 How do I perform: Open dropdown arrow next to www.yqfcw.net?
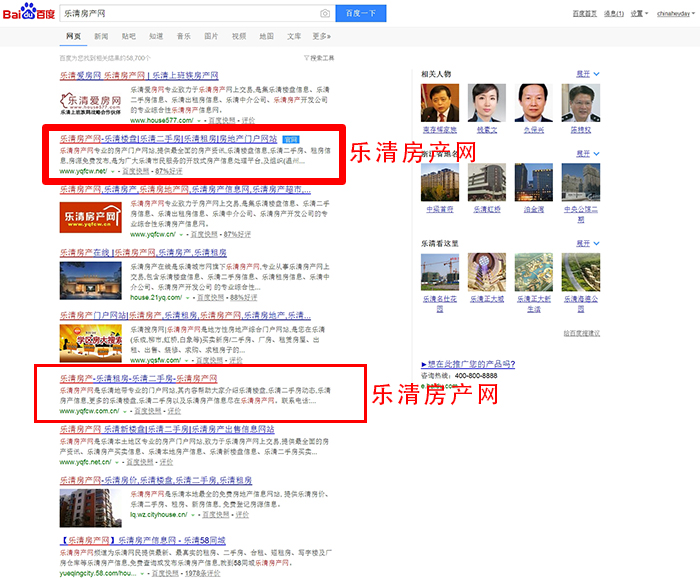click(112, 172)
